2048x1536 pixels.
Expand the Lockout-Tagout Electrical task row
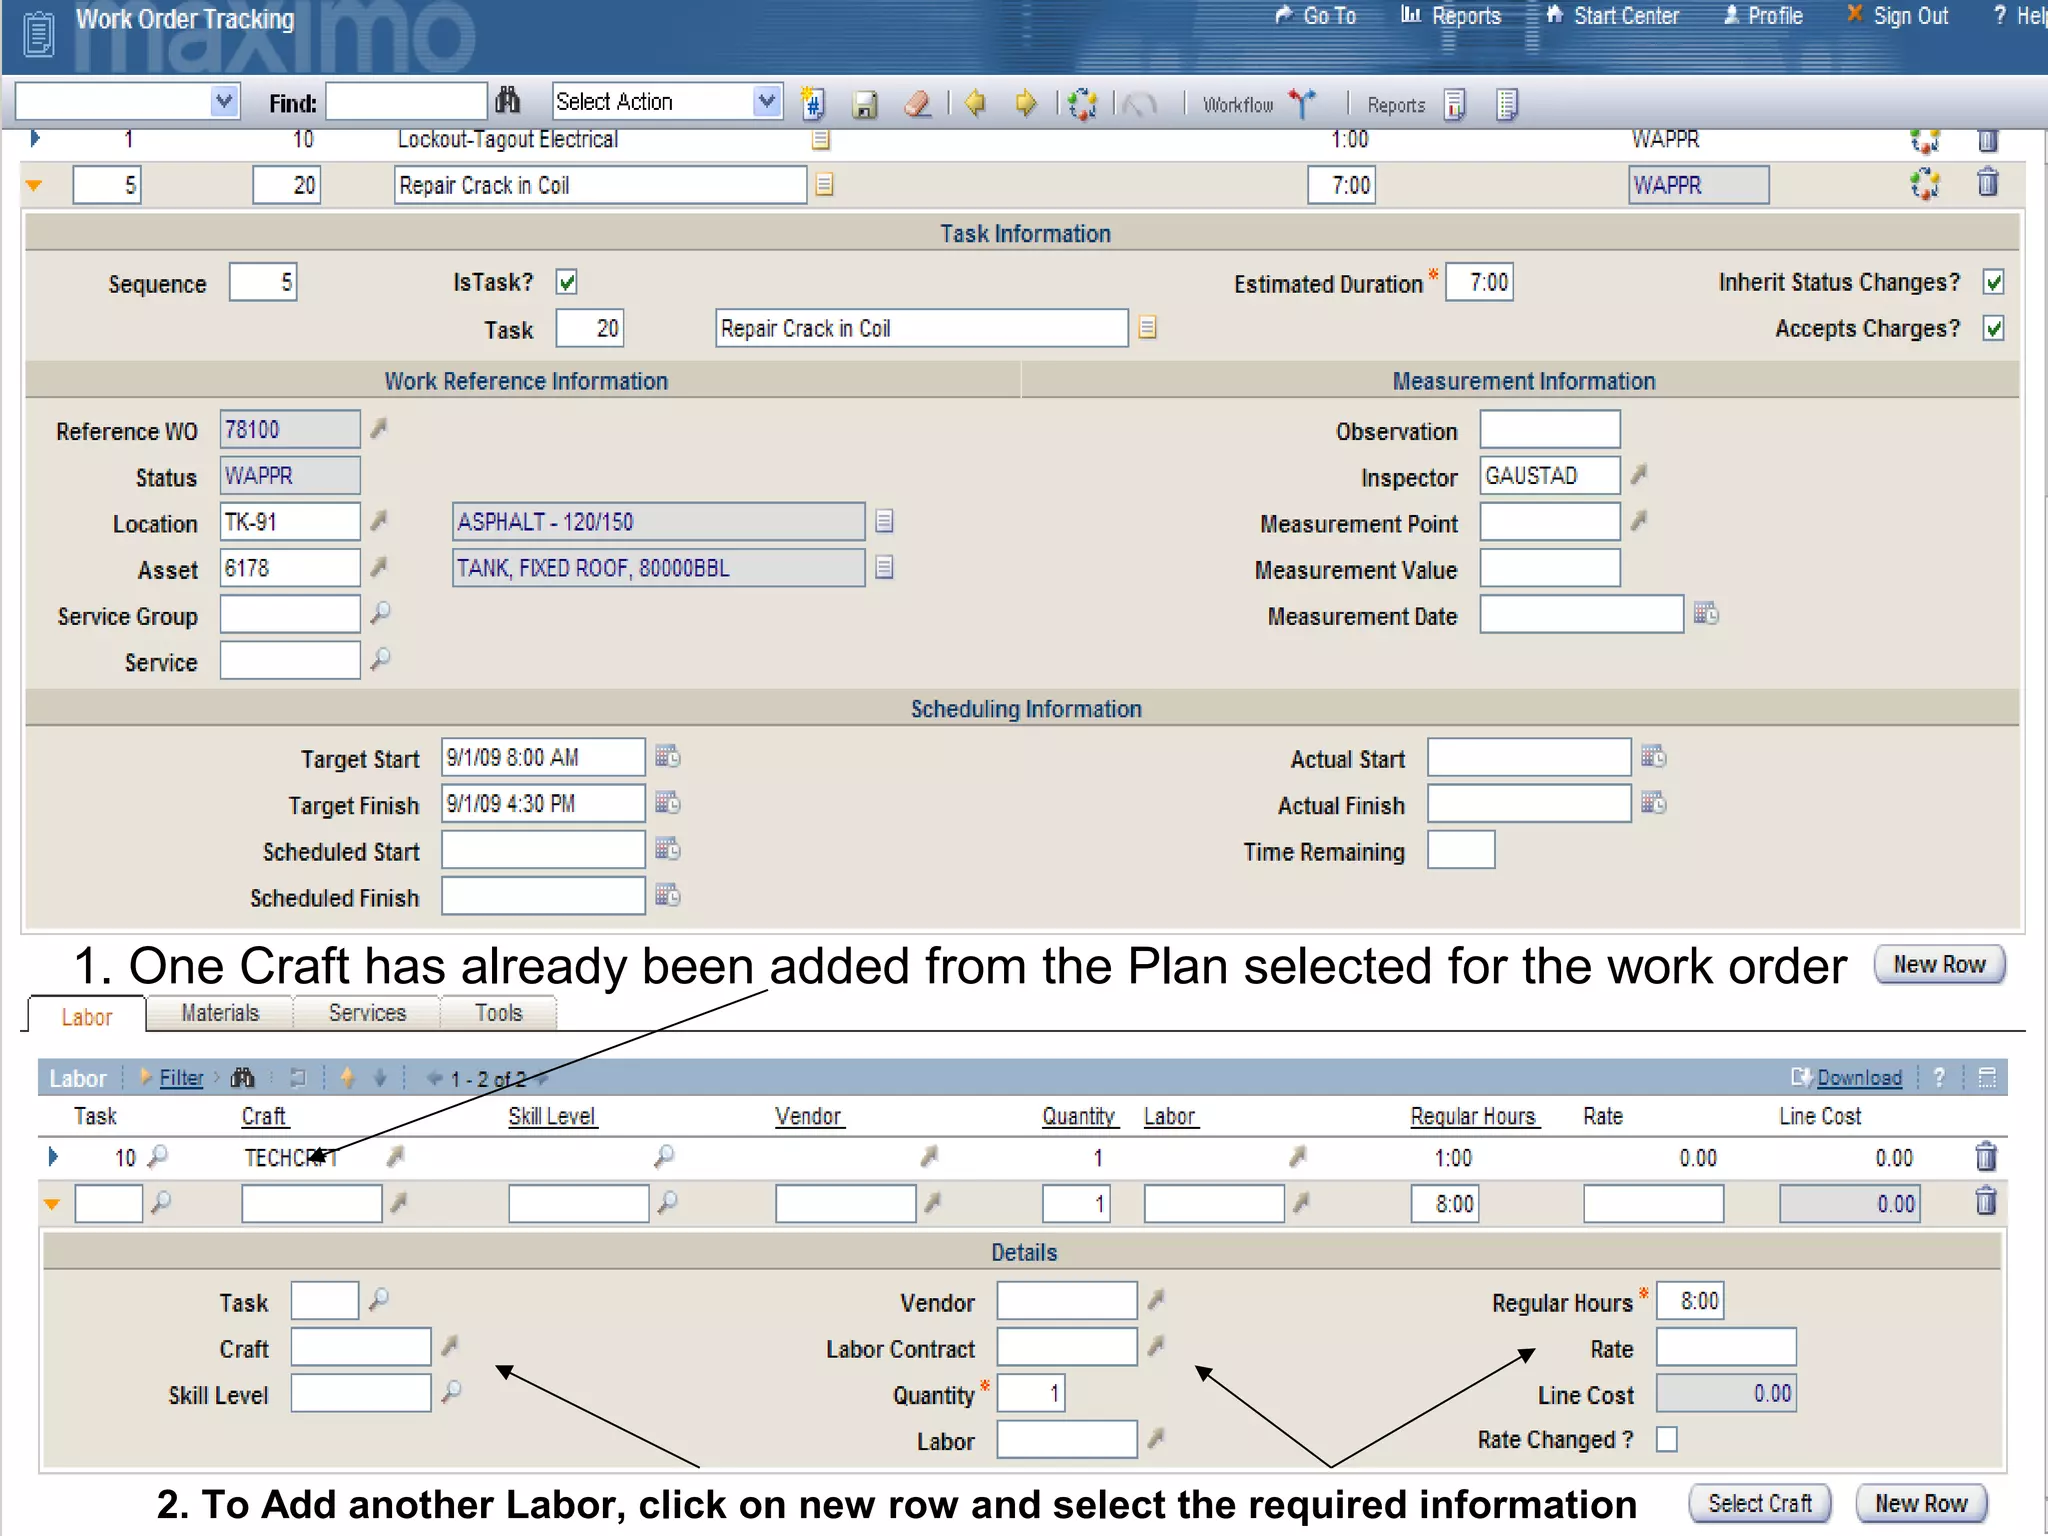[x=35, y=138]
